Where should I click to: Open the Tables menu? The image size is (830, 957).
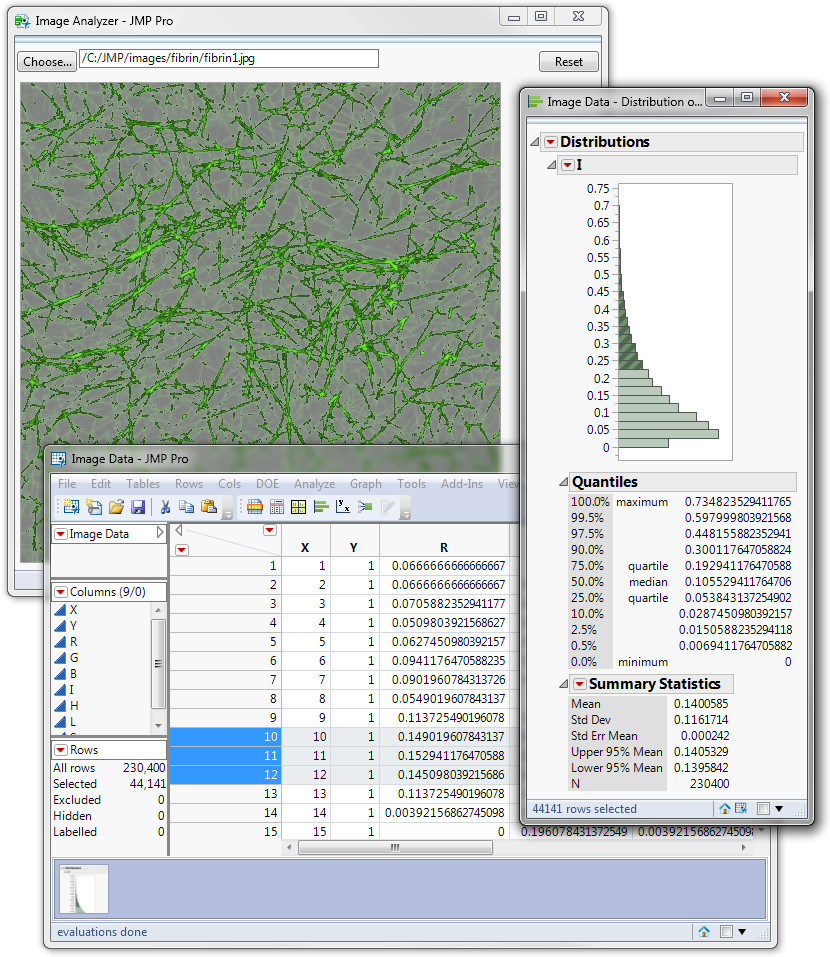143,484
